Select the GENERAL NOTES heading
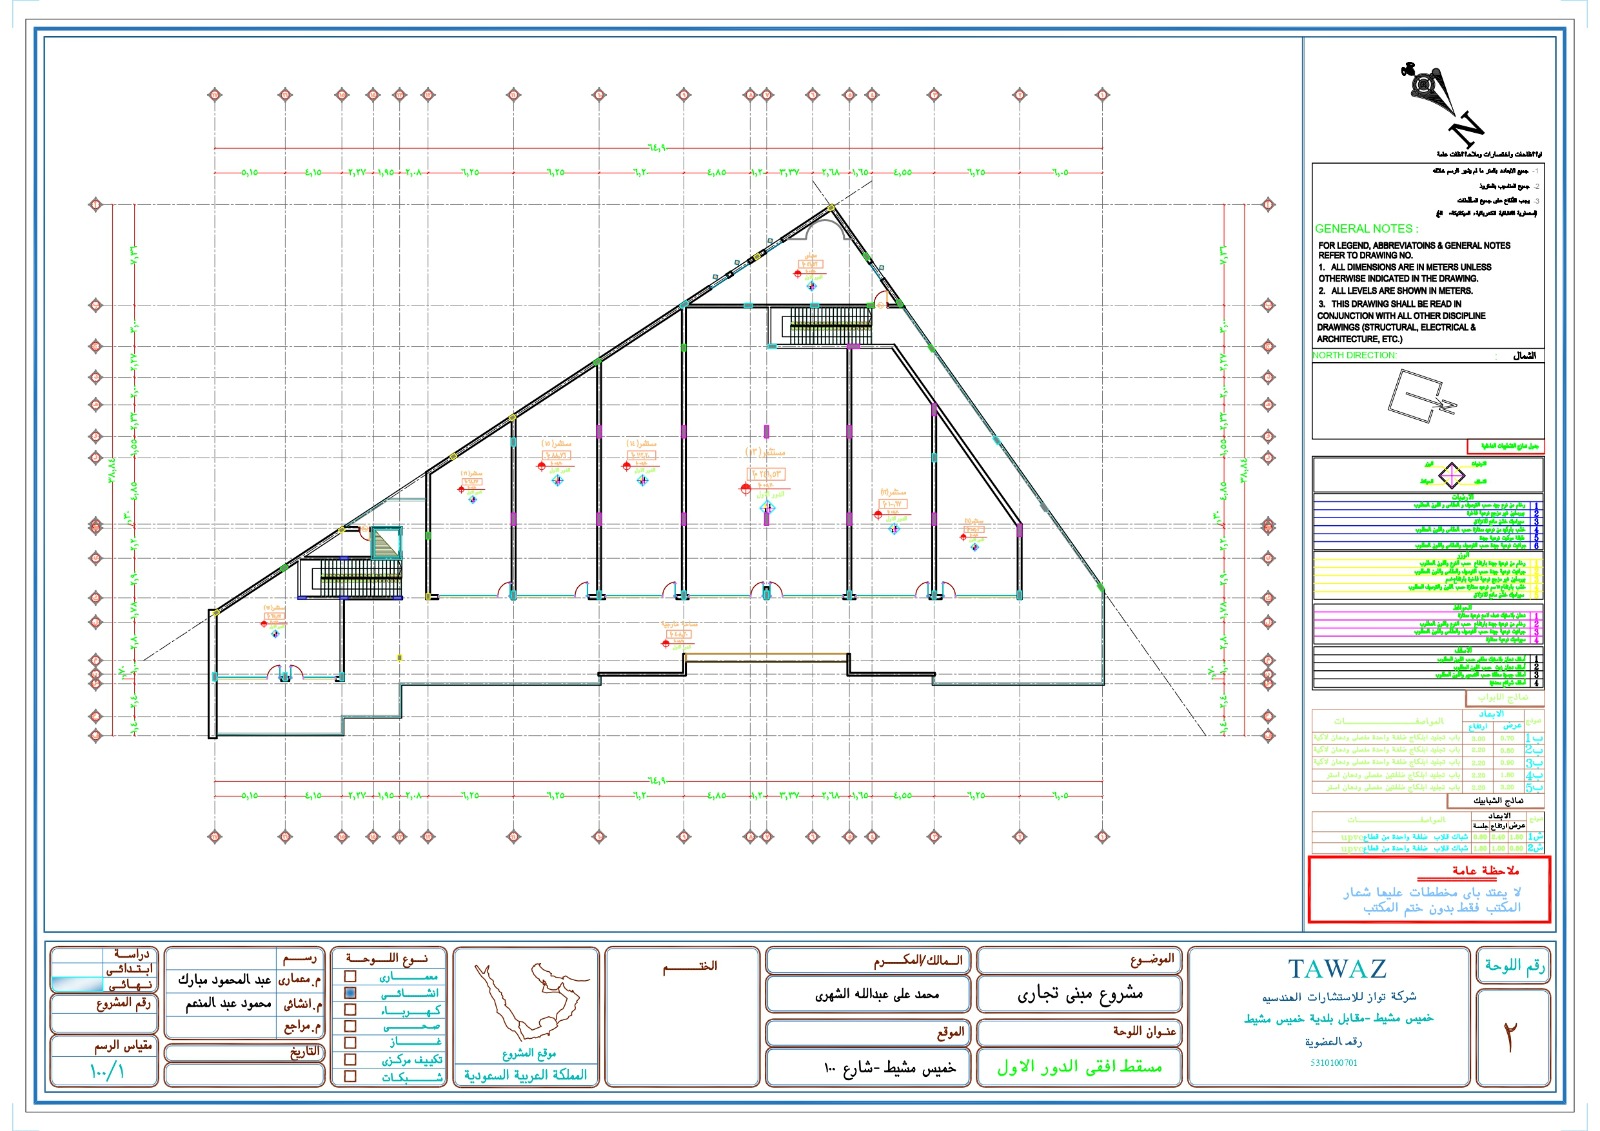Screen dimensions: 1600x1131 [1366, 229]
